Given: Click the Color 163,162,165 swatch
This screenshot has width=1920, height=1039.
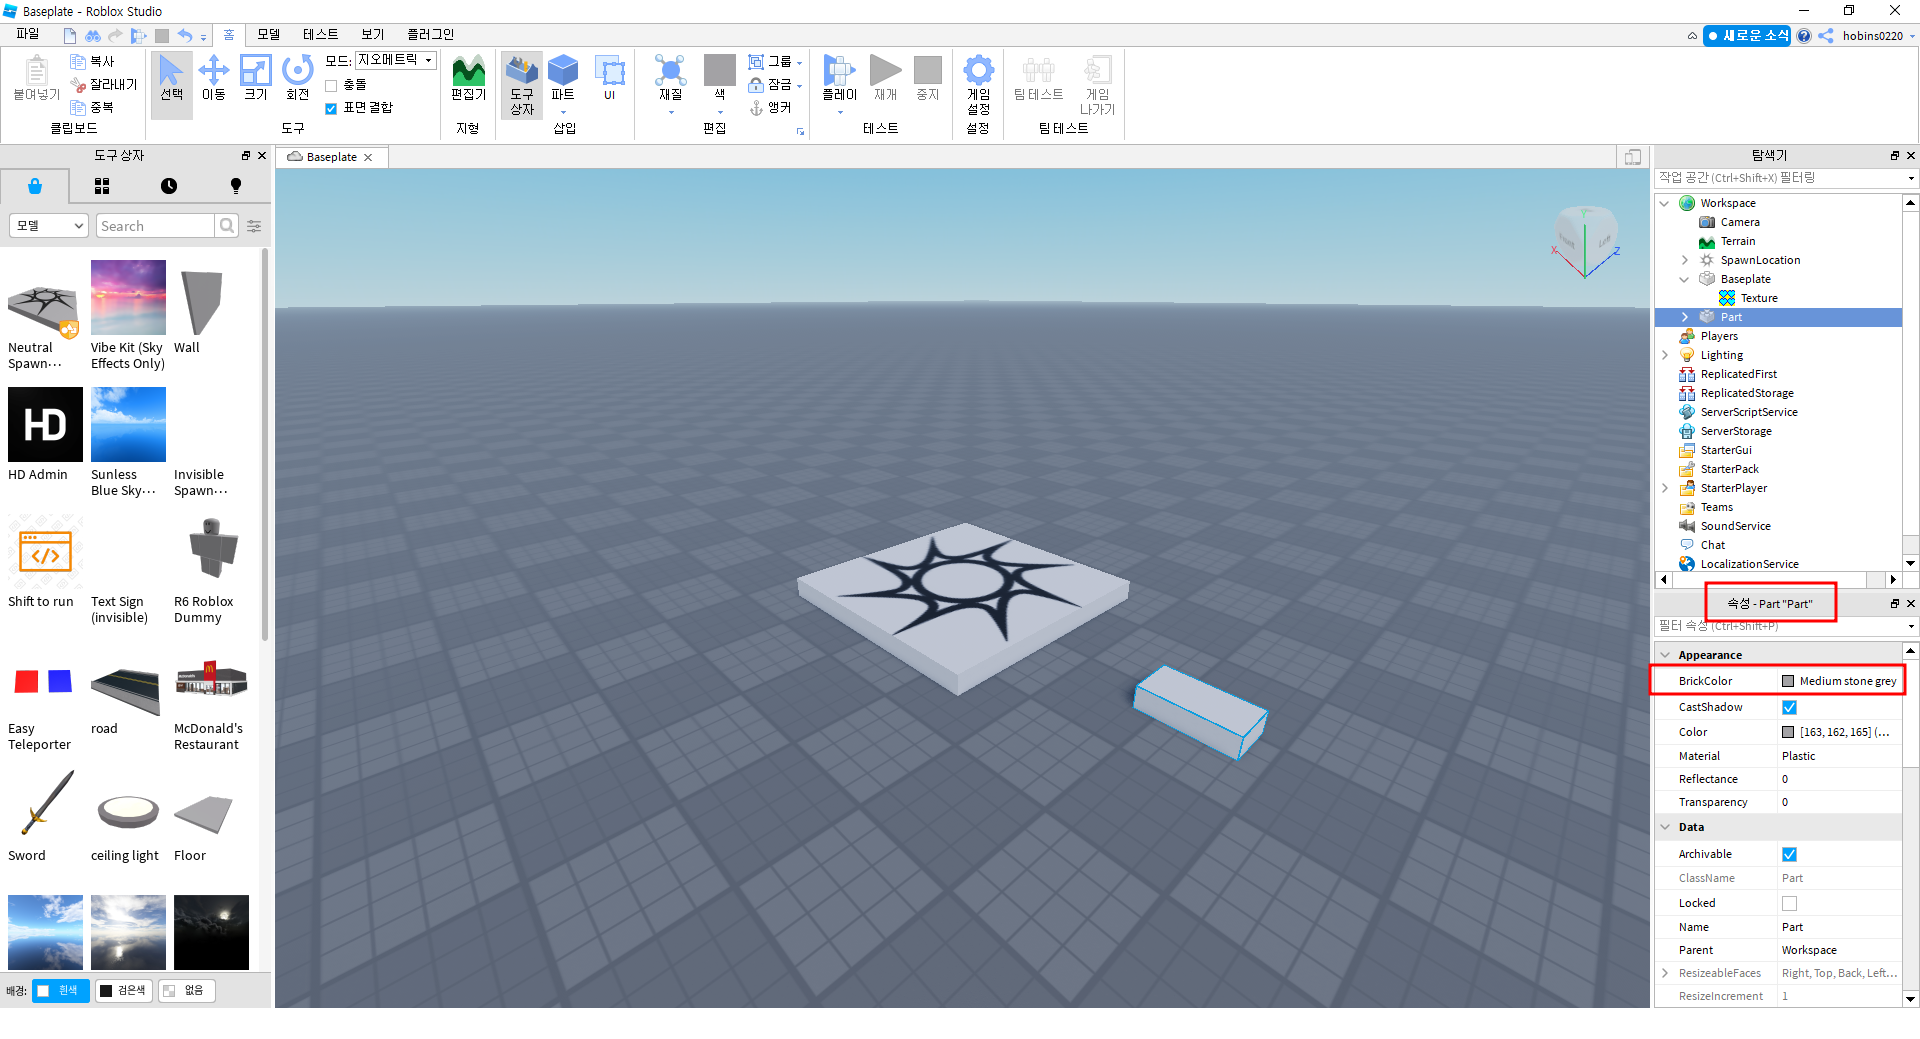Looking at the screenshot, I should [x=1788, y=732].
